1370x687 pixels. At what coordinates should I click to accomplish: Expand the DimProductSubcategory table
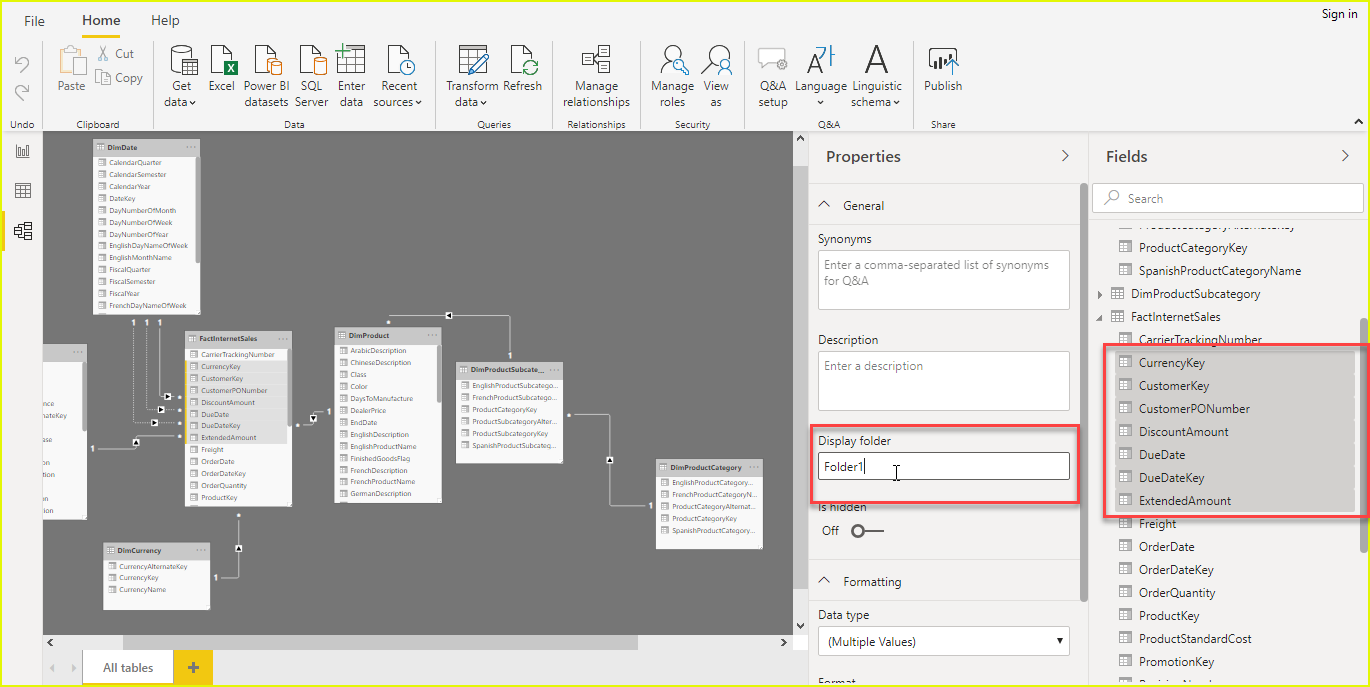pos(1101,294)
